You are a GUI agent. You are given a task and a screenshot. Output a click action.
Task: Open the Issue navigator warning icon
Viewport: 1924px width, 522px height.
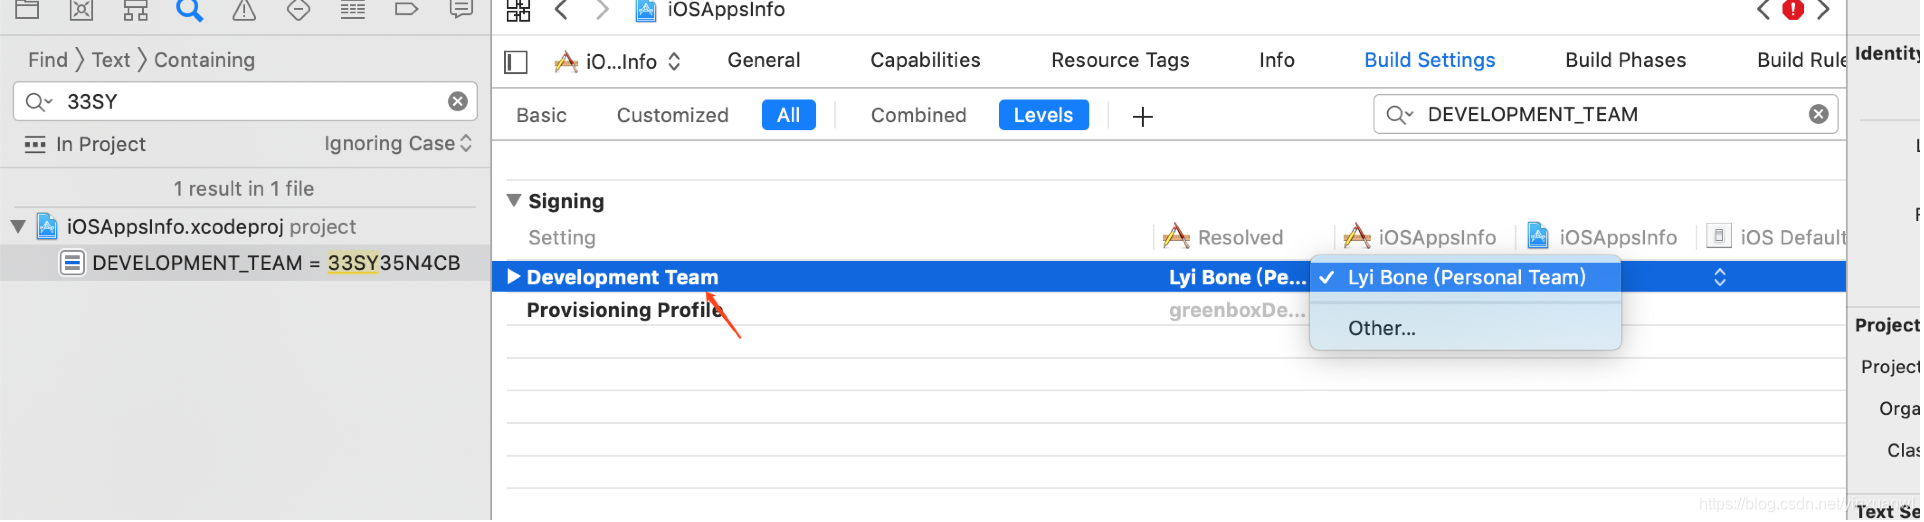243,10
